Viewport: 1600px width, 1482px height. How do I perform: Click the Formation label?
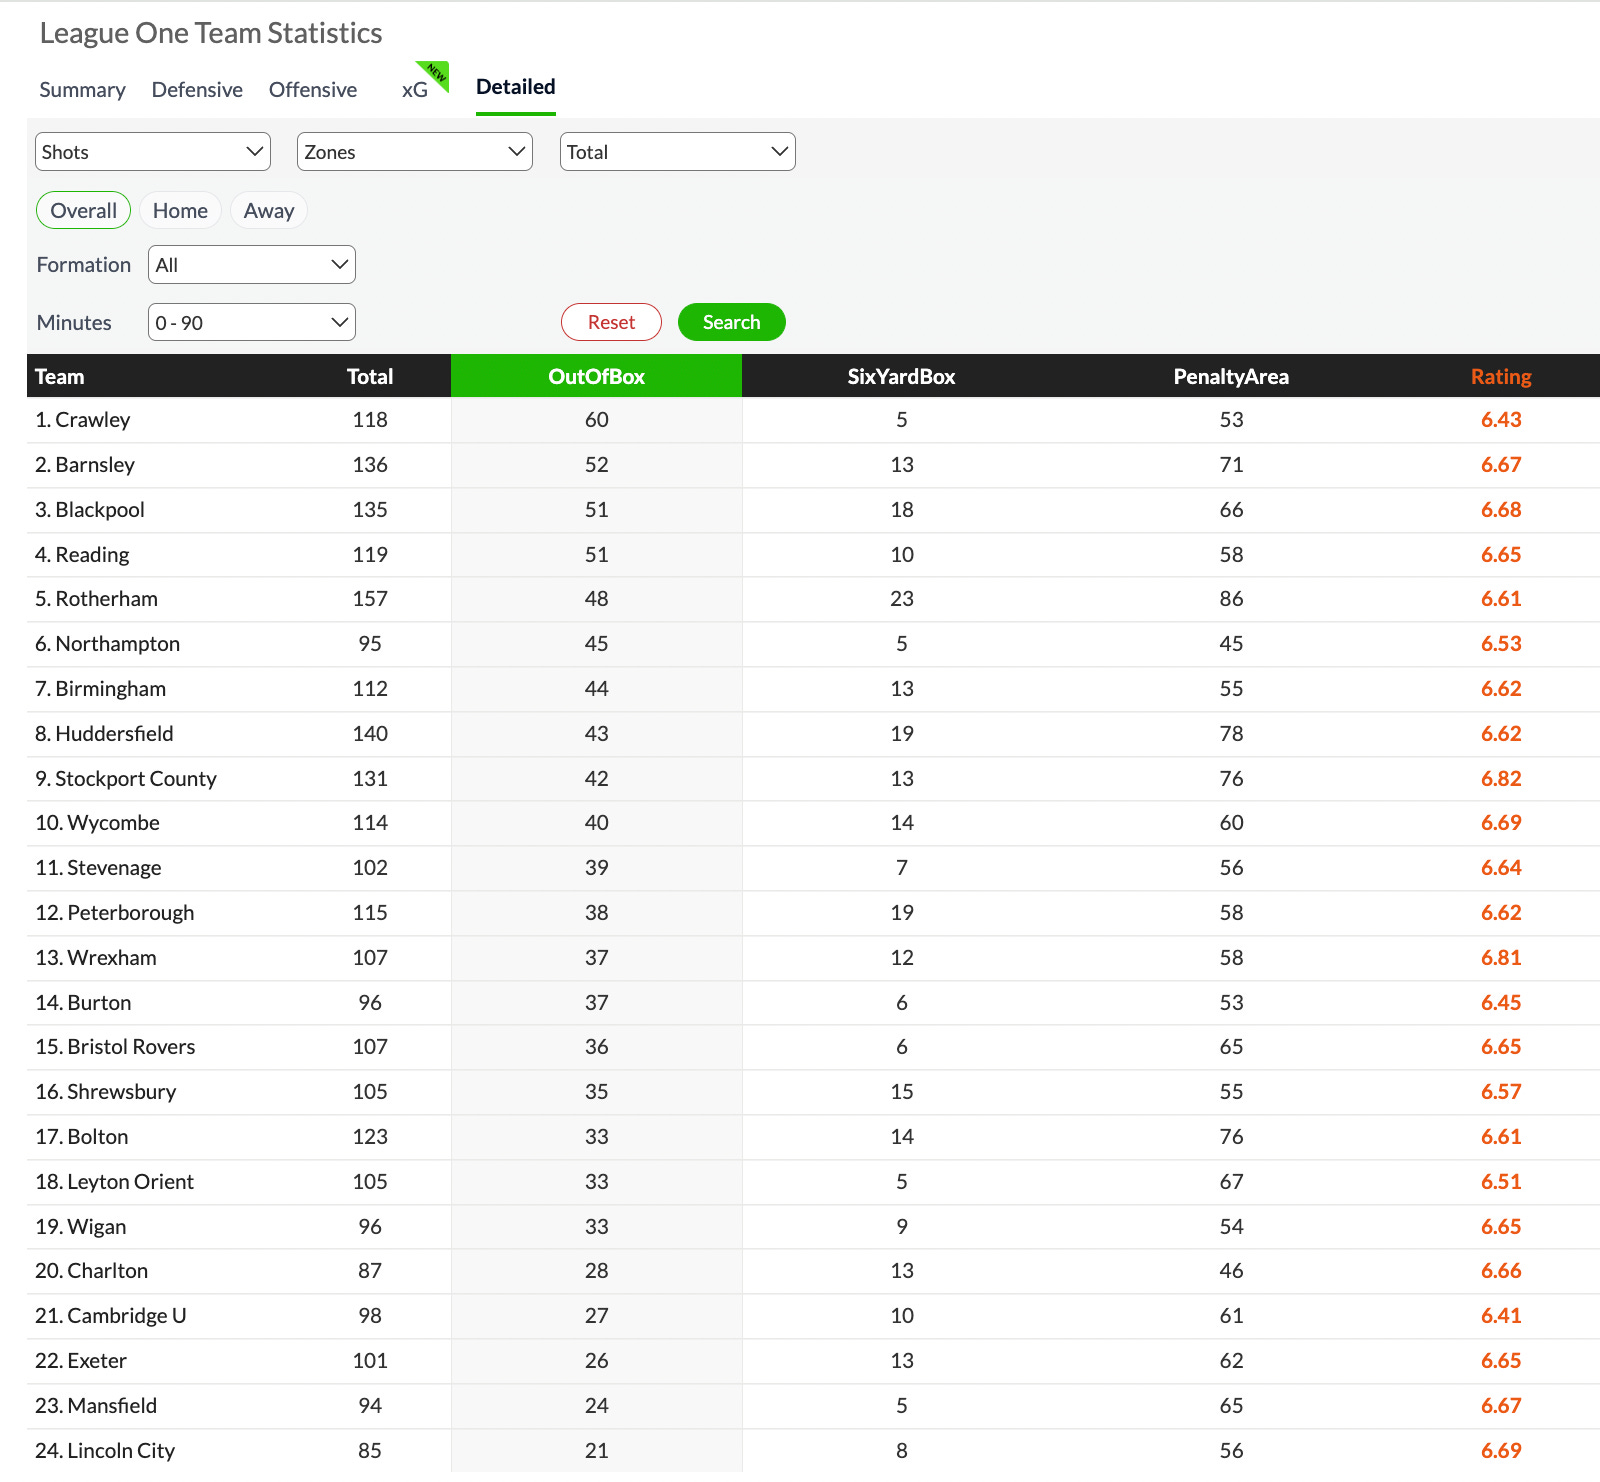(84, 265)
